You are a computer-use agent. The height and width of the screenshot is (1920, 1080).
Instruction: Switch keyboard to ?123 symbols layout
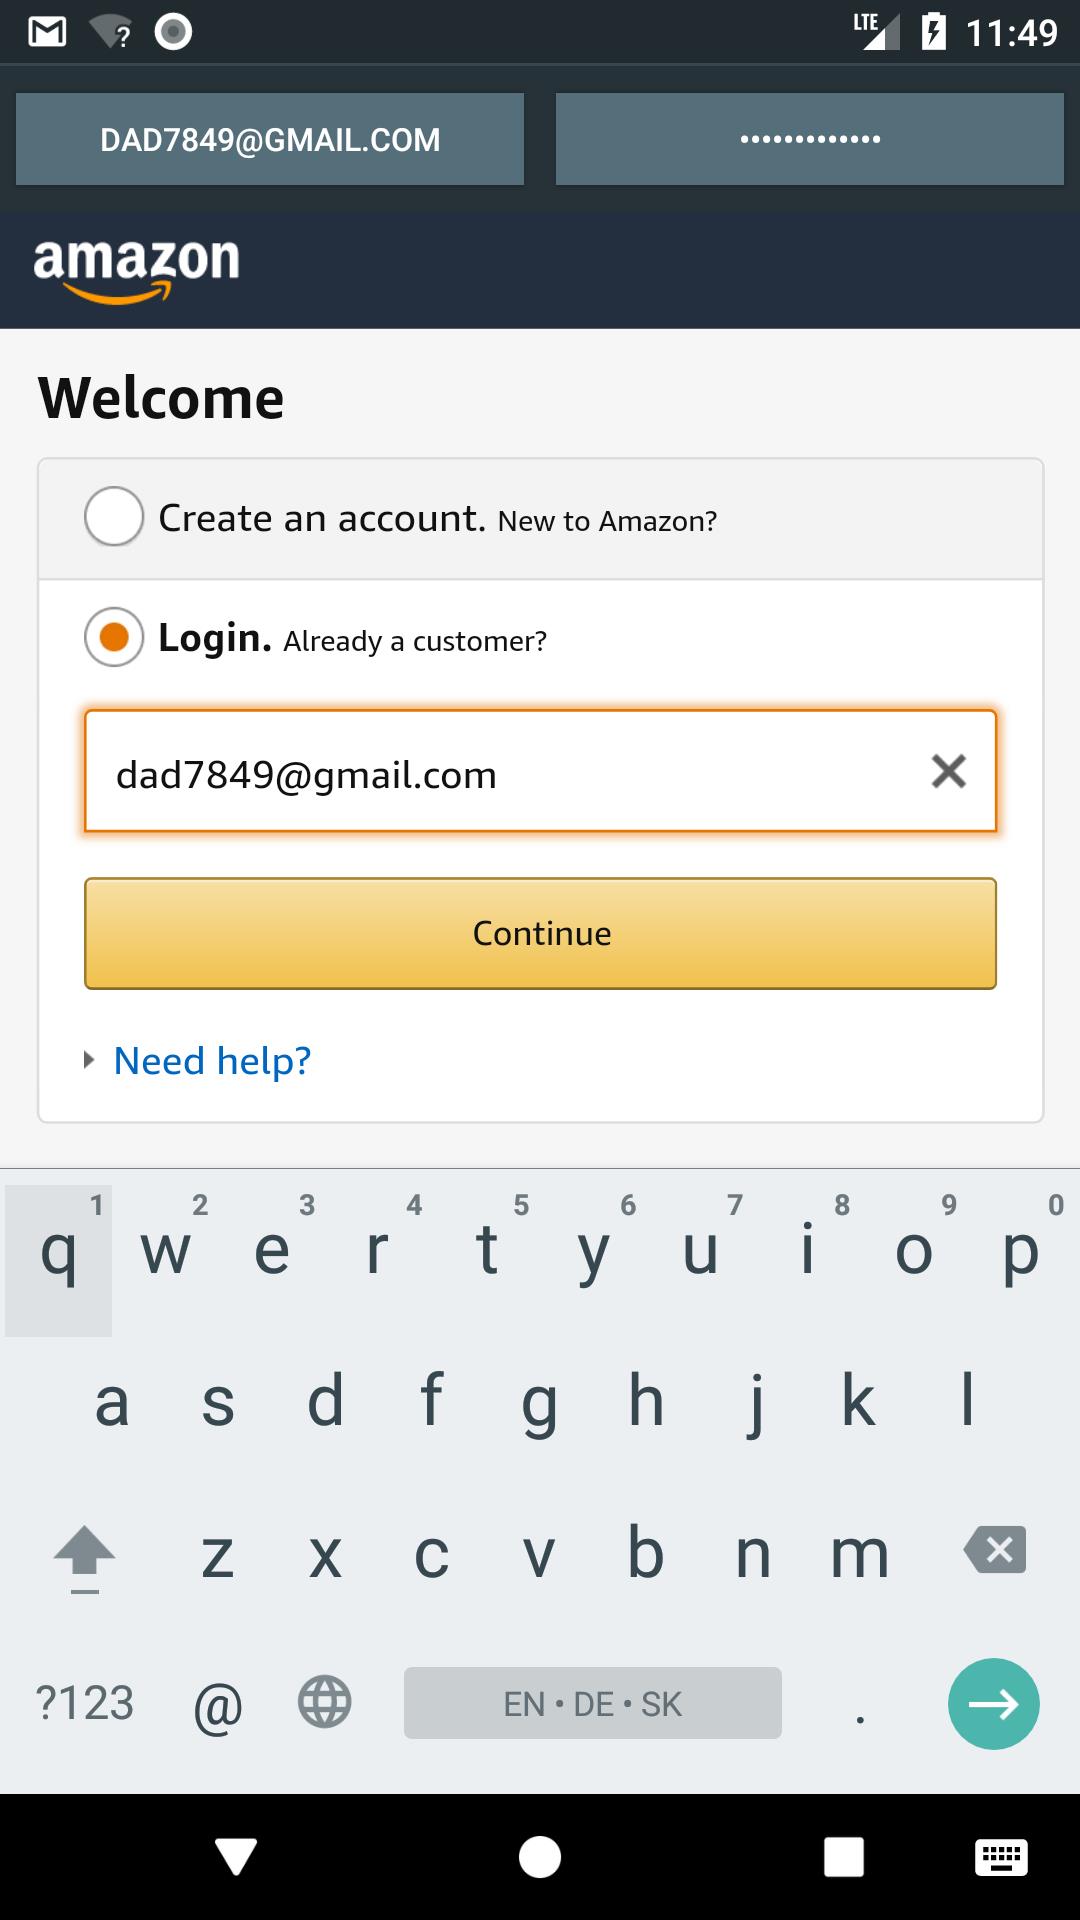[x=85, y=1702]
